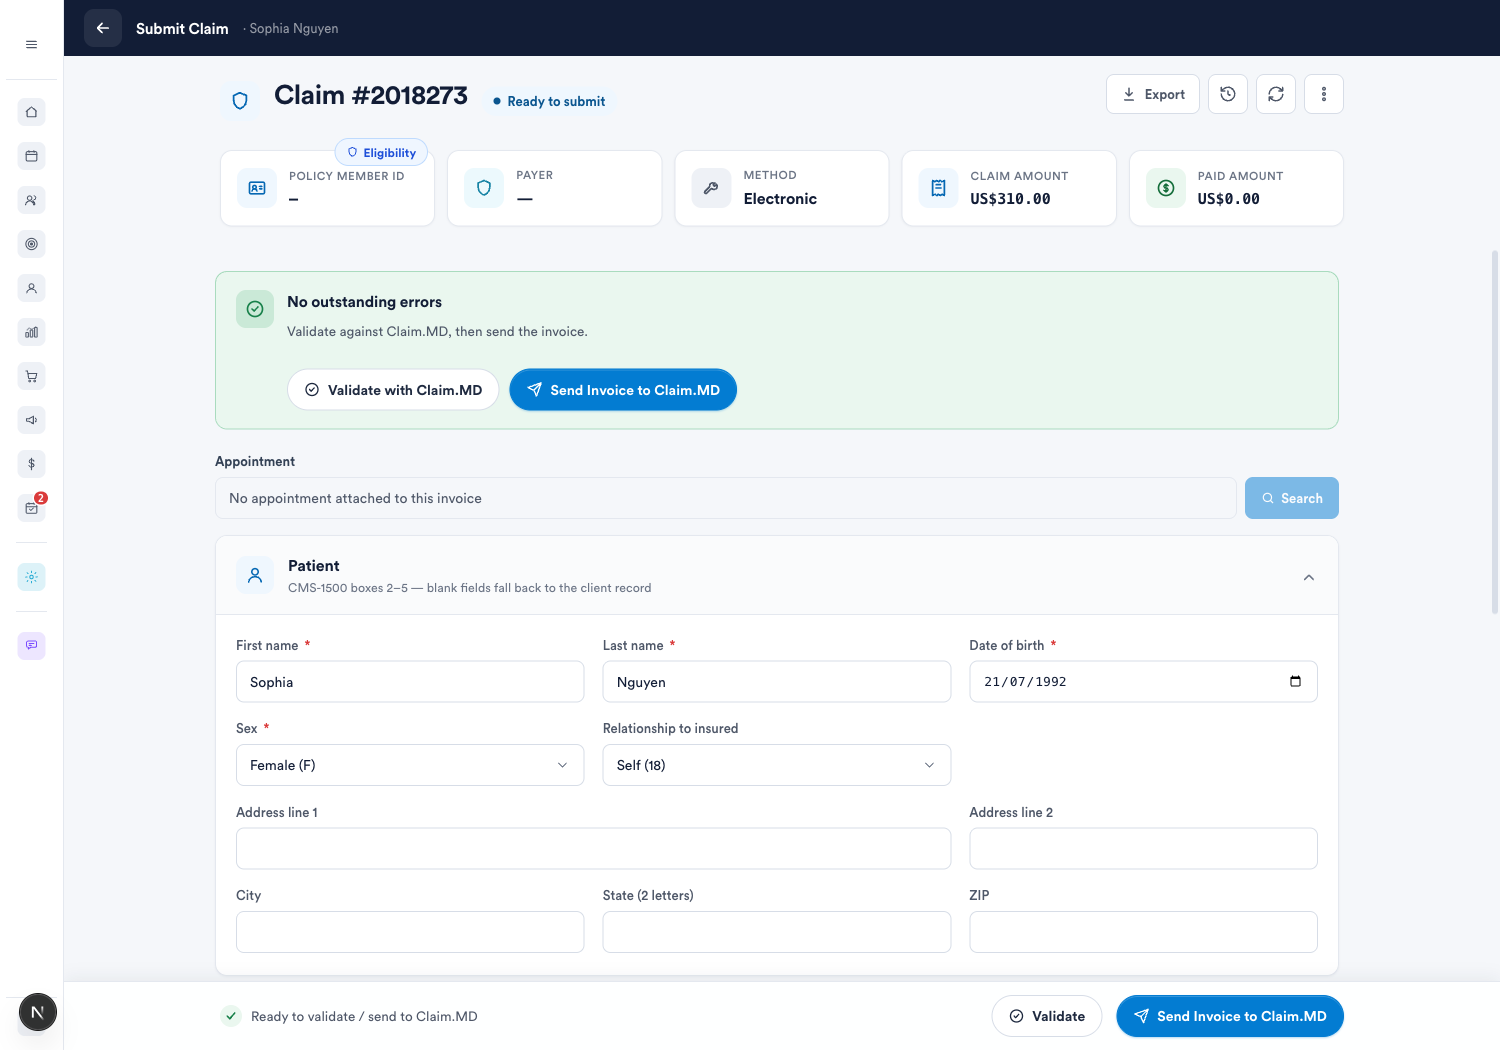
Task: Click the Electronic method value
Action: [x=780, y=199]
